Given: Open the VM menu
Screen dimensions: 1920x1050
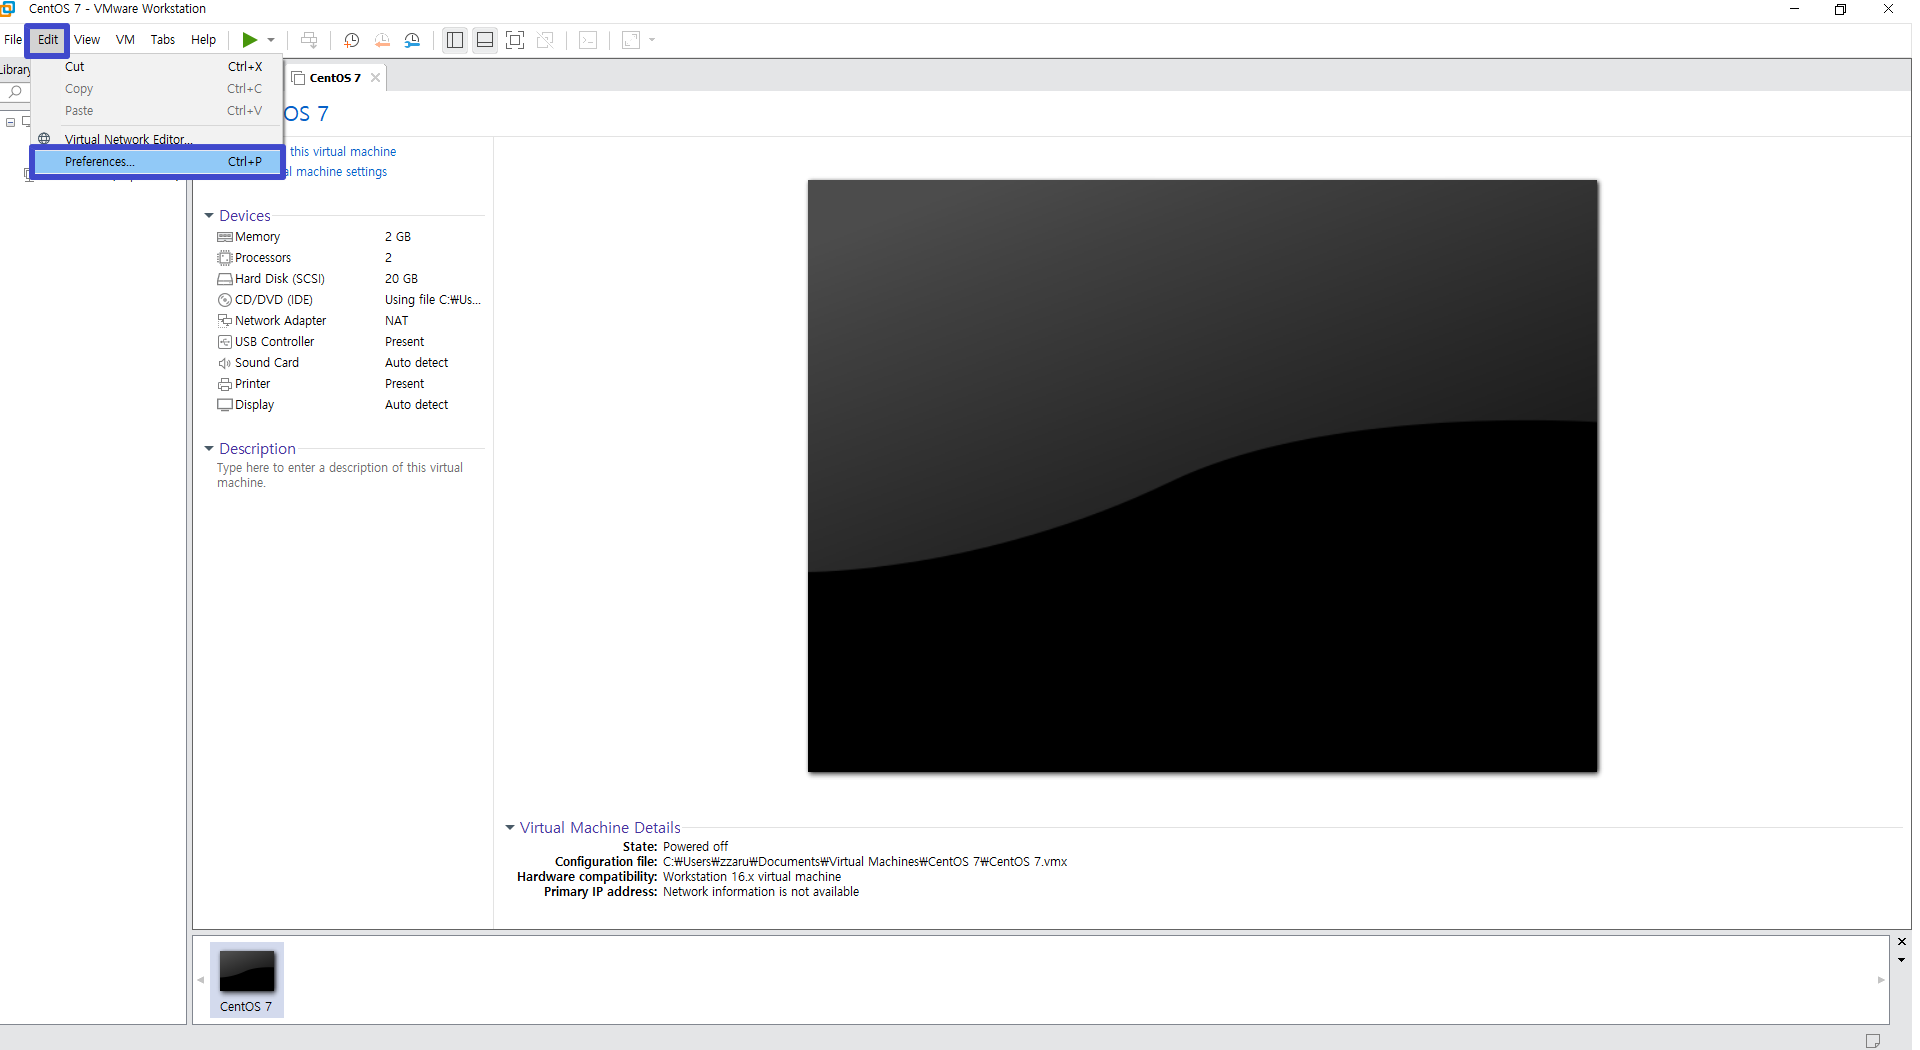Looking at the screenshot, I should pyautogui.click(x=125, y=40).
